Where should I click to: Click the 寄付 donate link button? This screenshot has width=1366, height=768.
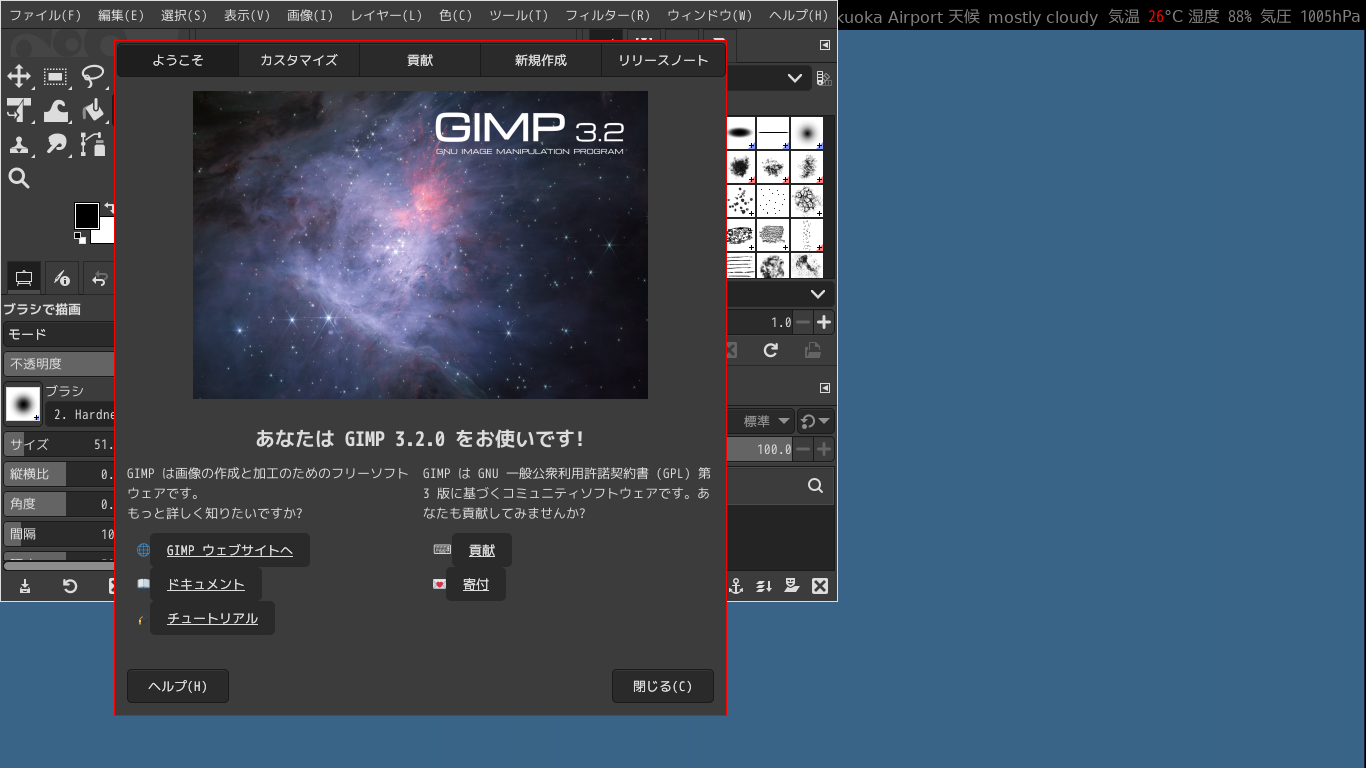pyautogui.click(x=476, y=584)
